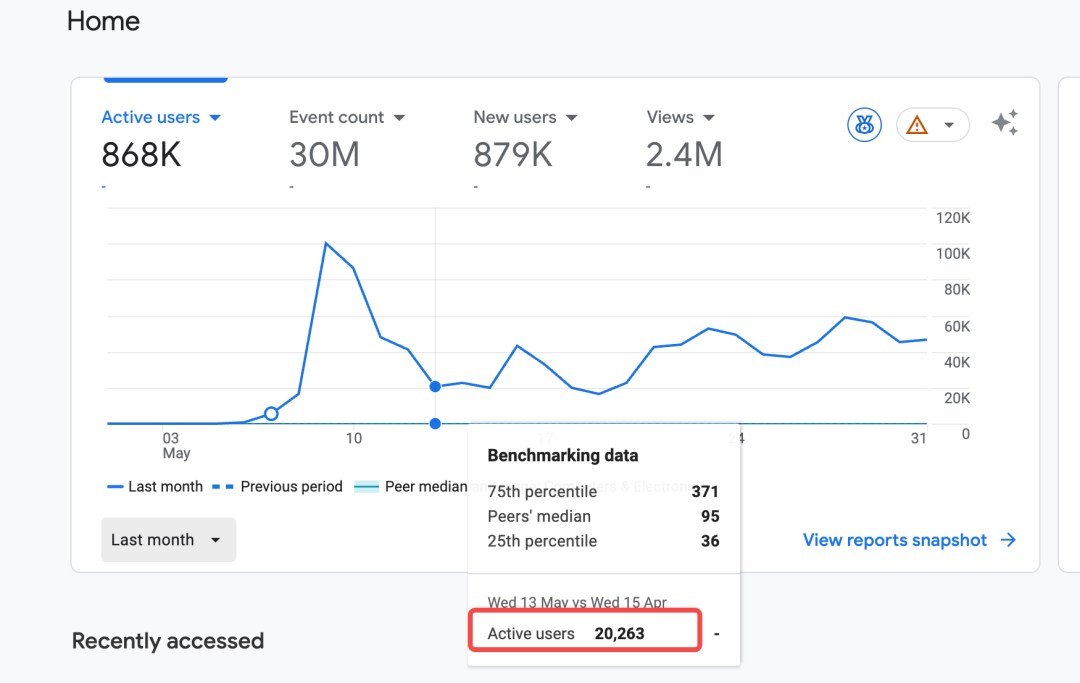Click the 2.4M views value
Image resolution: width=1080 pixels, height=683 pixels.
click(x=684, y=154)
